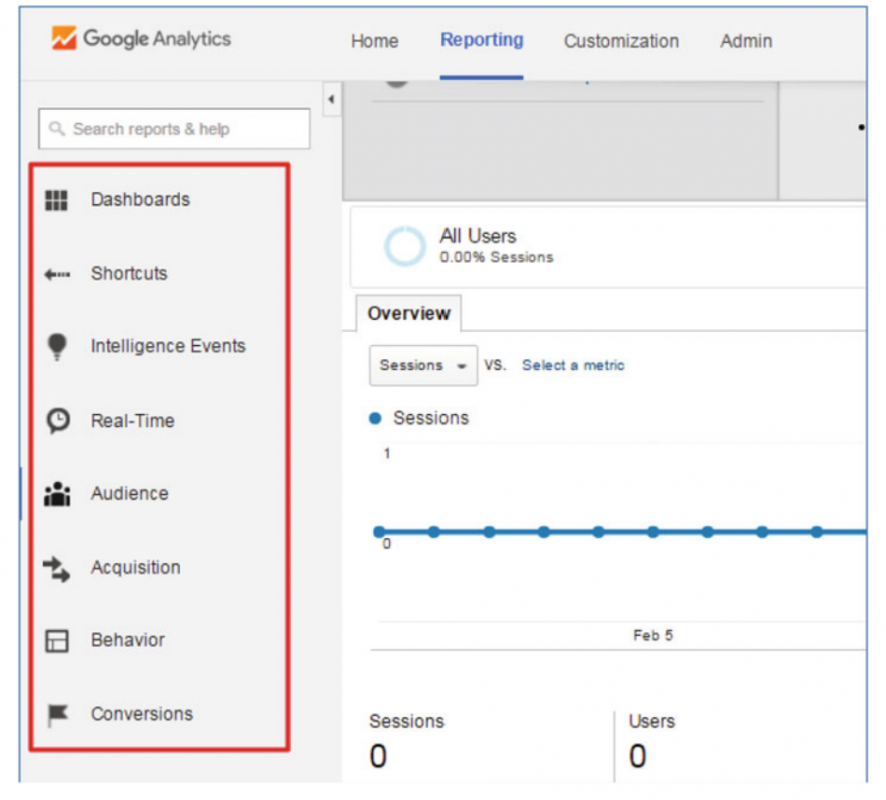
Task: Click the search magnifier icon
Action: point(57,129)
